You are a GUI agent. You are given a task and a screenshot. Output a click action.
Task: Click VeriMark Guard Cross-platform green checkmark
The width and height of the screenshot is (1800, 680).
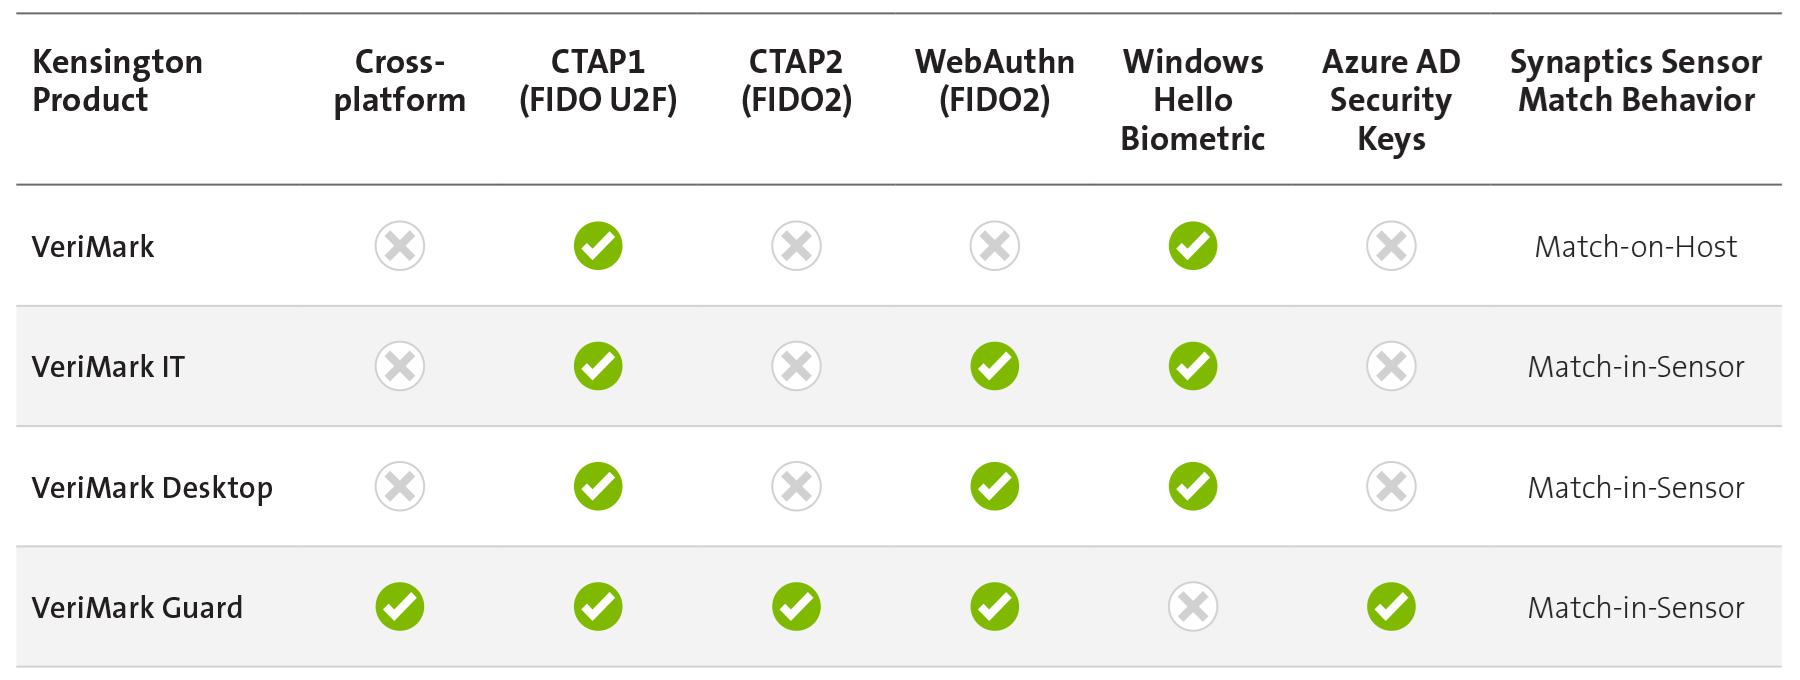[x=400, y=607]
